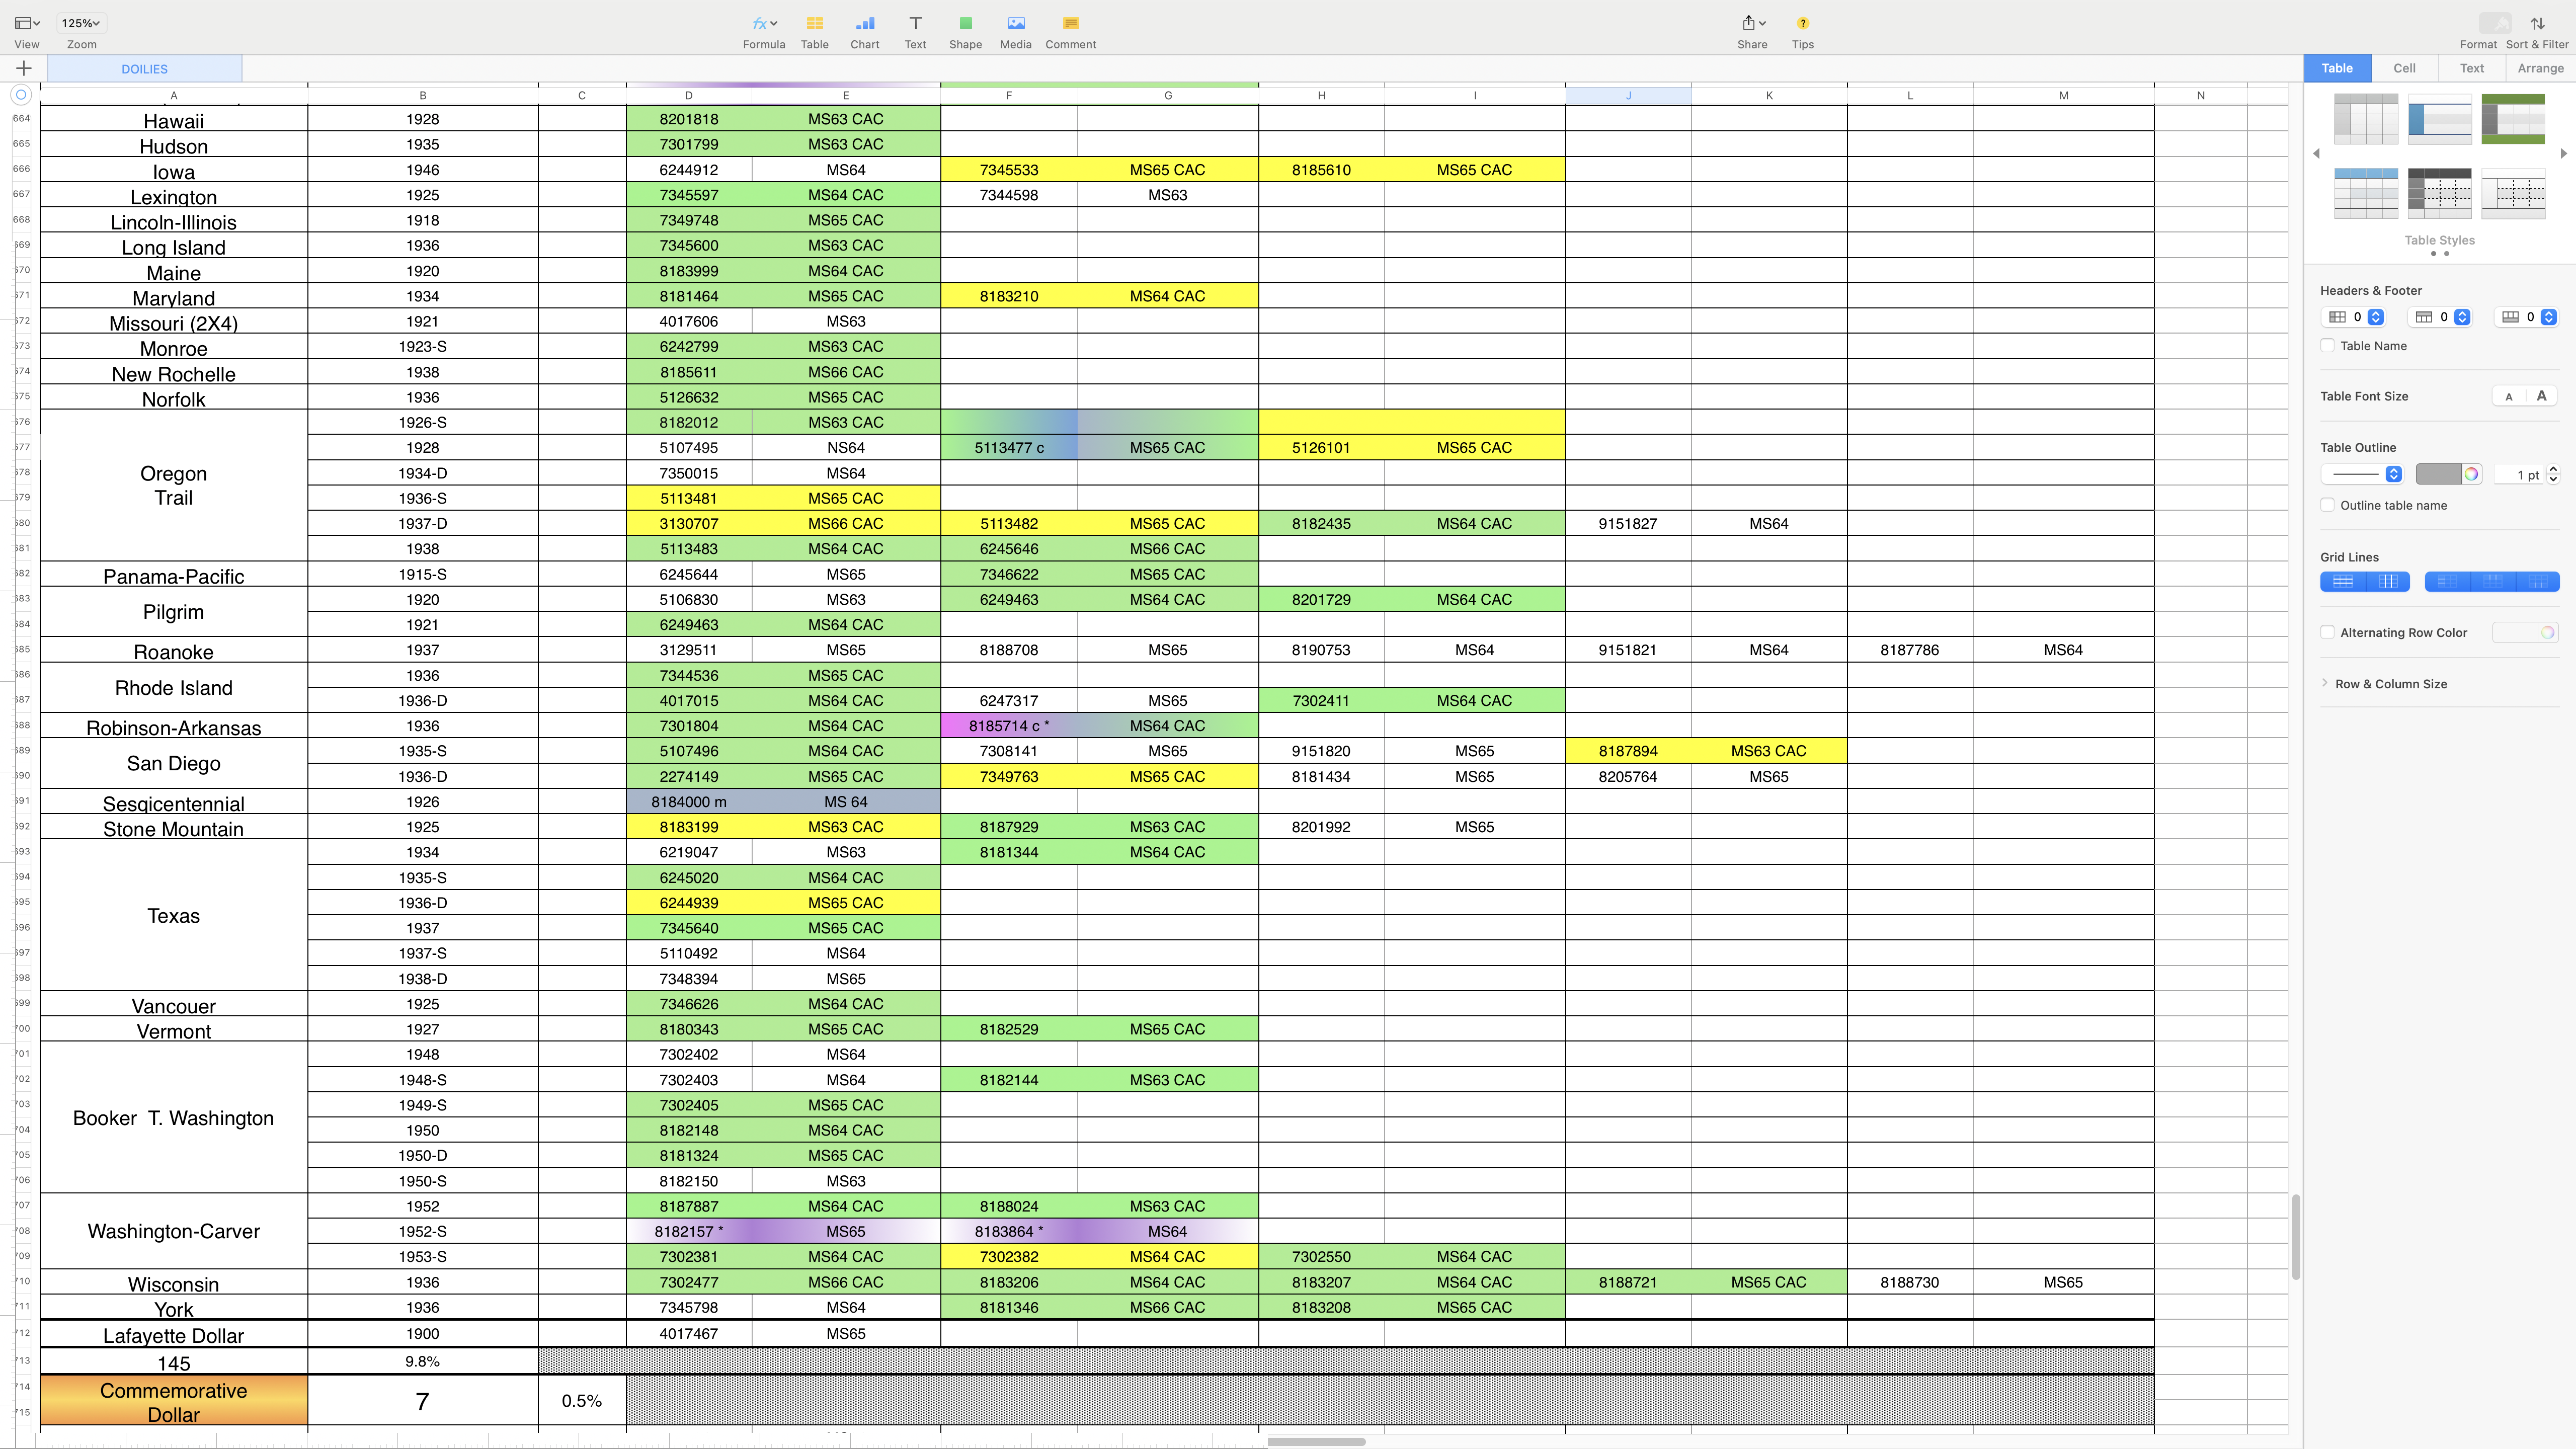The width and height of the screenshot is (2576, 1449).
Task: Select the DOILIES sheet tab
Action: pyautogui.click(x=144, y=69)
